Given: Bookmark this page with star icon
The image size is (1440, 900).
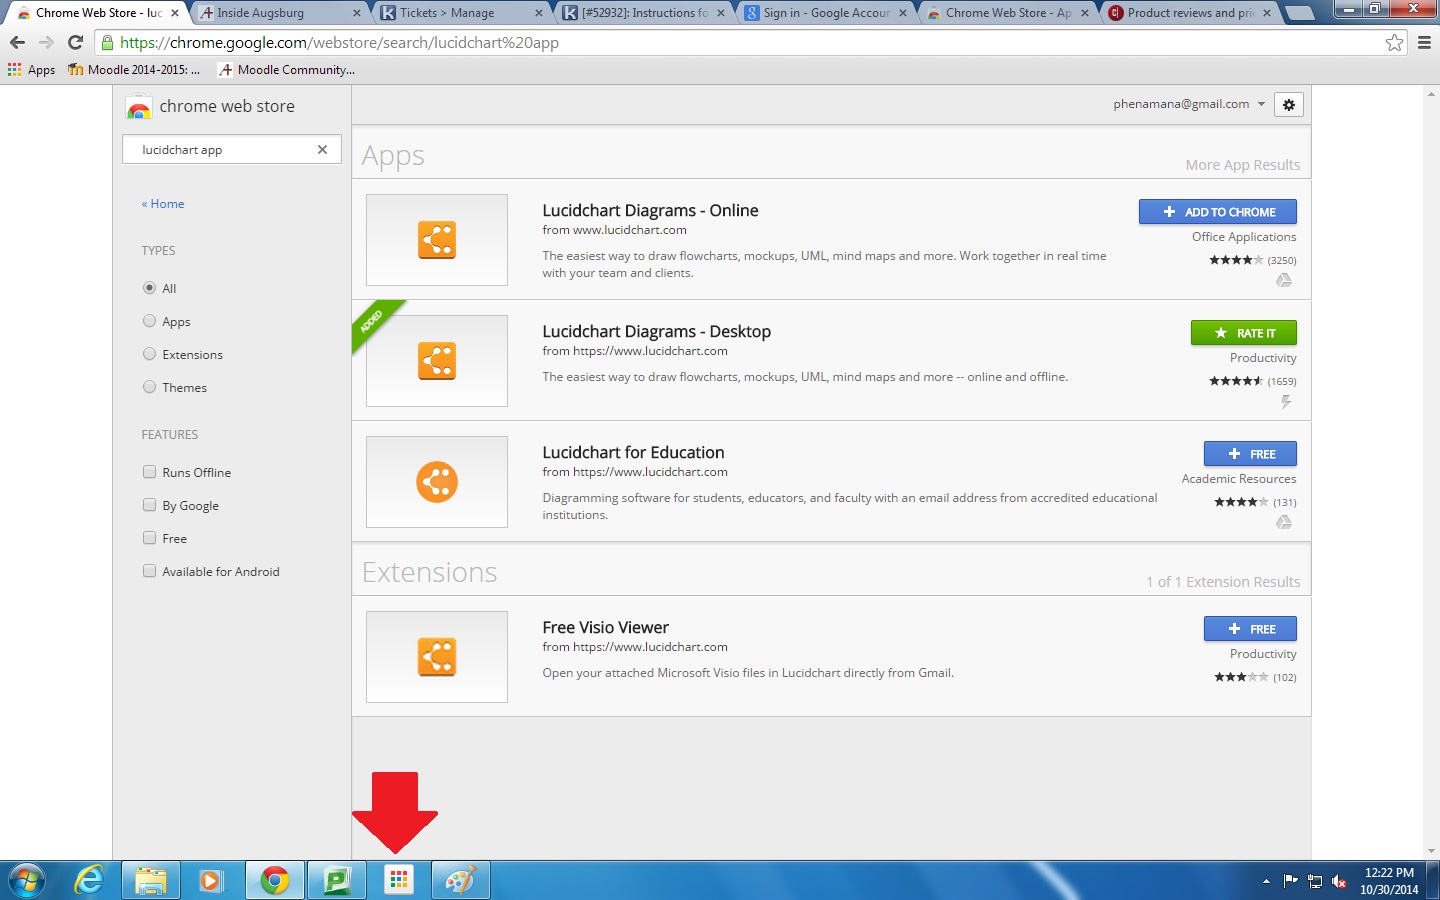Looking at the screenshot, I should [1394, 42].
